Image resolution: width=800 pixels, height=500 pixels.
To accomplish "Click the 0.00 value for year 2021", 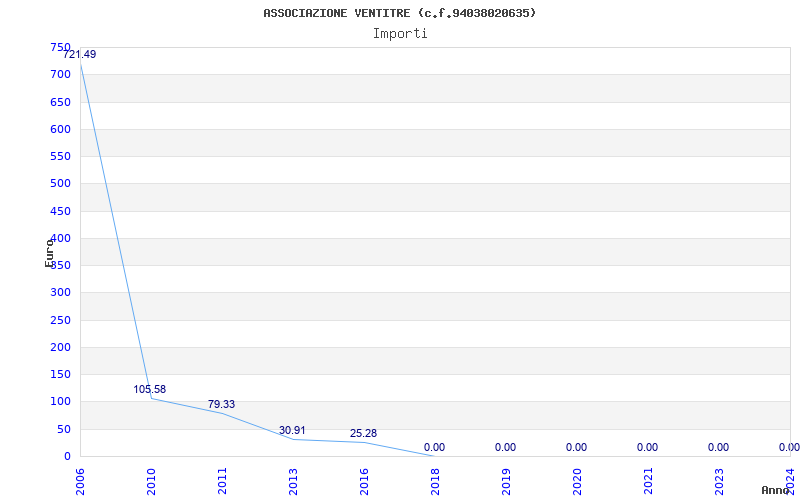I will [647, 447].
